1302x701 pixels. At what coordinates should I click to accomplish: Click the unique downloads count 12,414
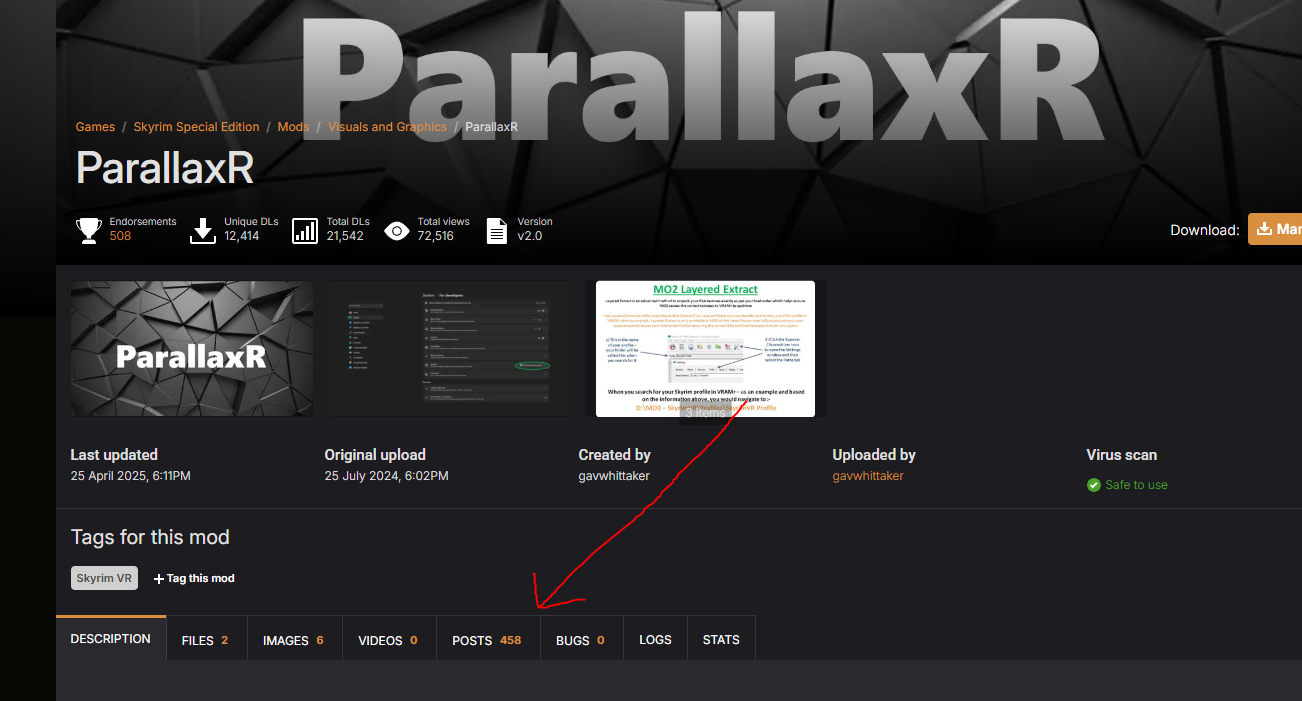(x=242, y=236)
